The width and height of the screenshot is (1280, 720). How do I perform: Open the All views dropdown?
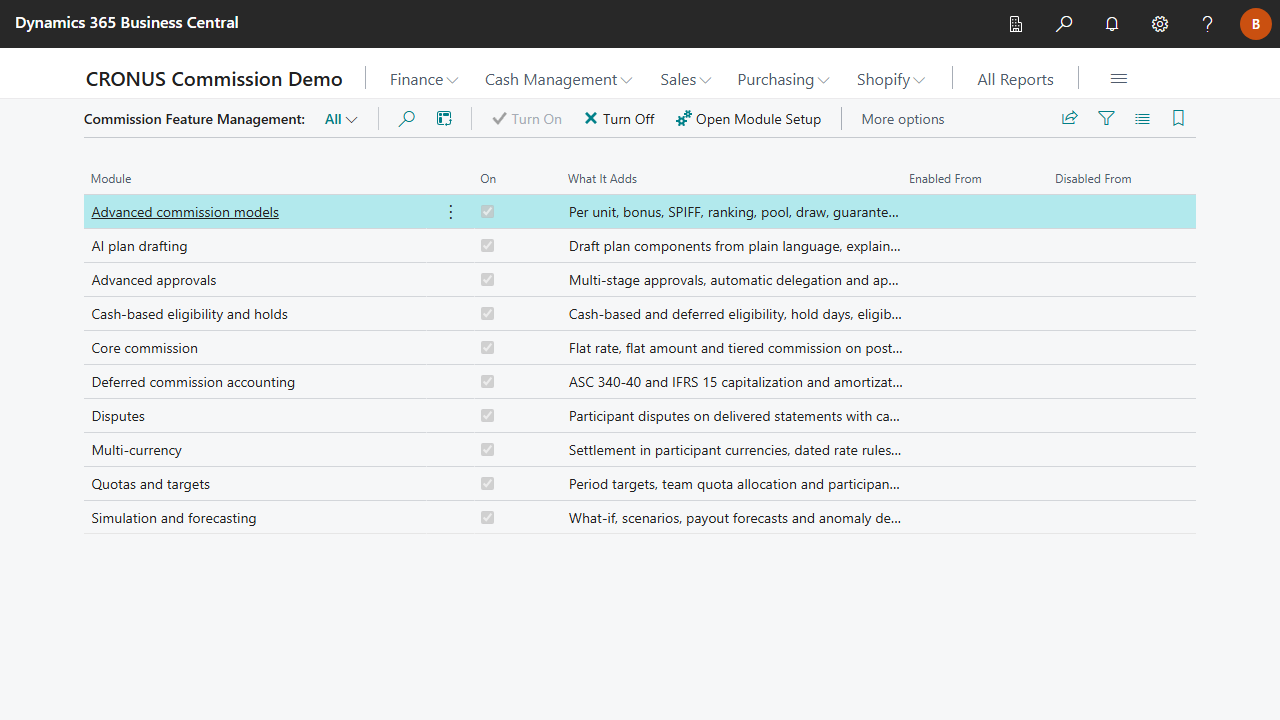pyautogui.click(x=341, y=119)
